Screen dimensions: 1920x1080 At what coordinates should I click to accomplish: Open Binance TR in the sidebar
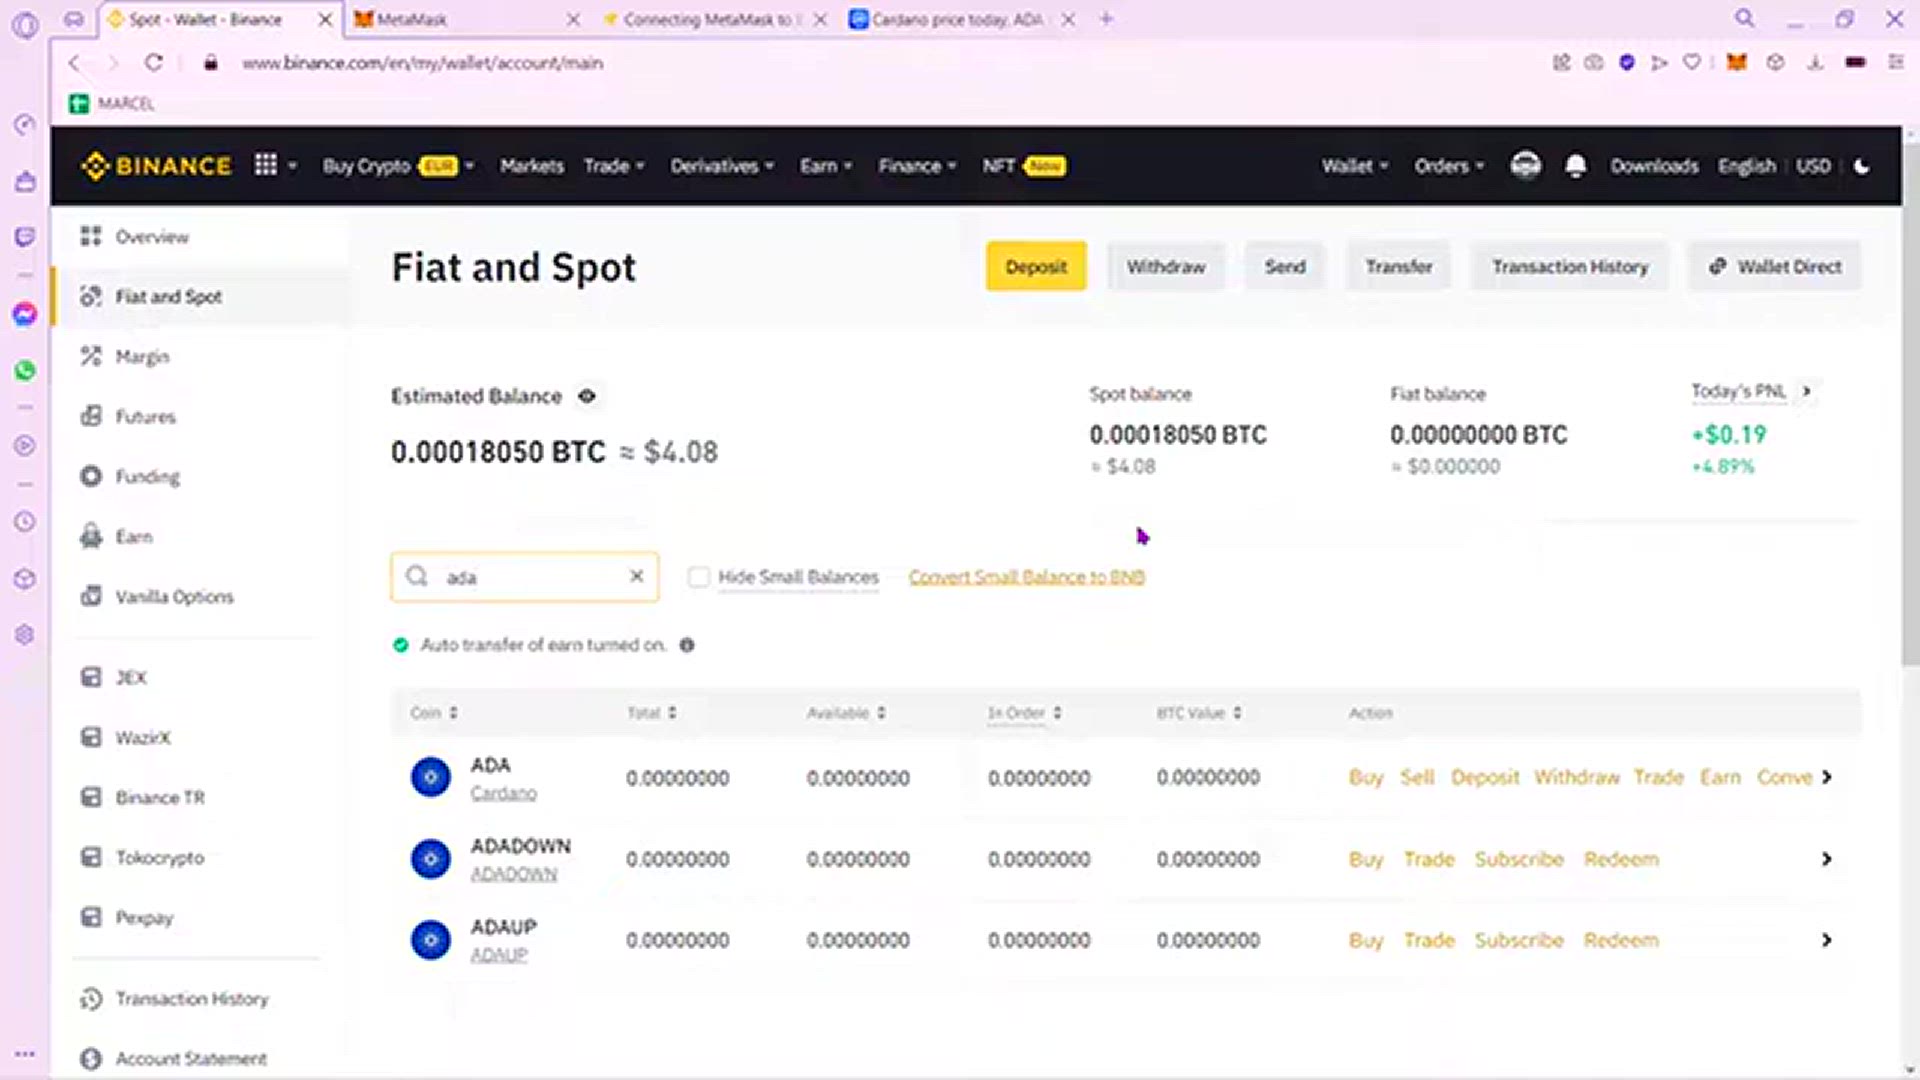tap(143, 798)
